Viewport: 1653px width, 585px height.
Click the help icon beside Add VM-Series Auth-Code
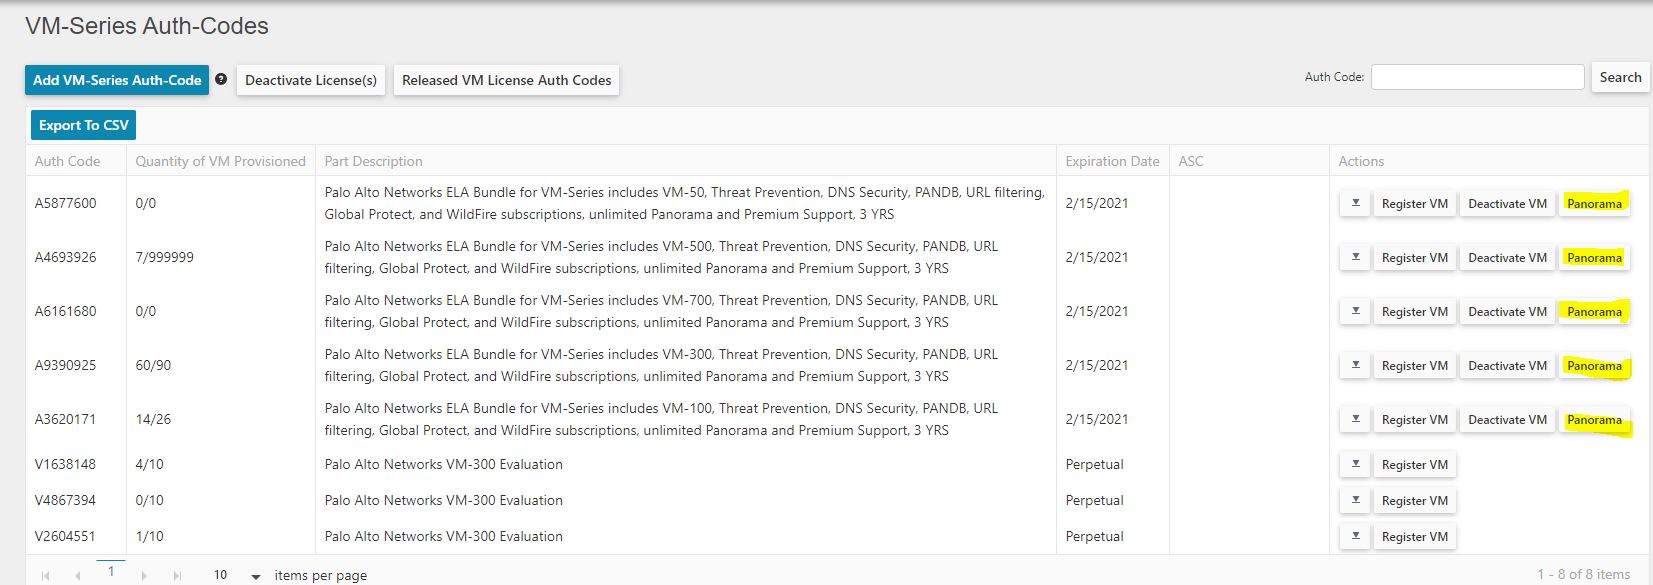[221, 79]
